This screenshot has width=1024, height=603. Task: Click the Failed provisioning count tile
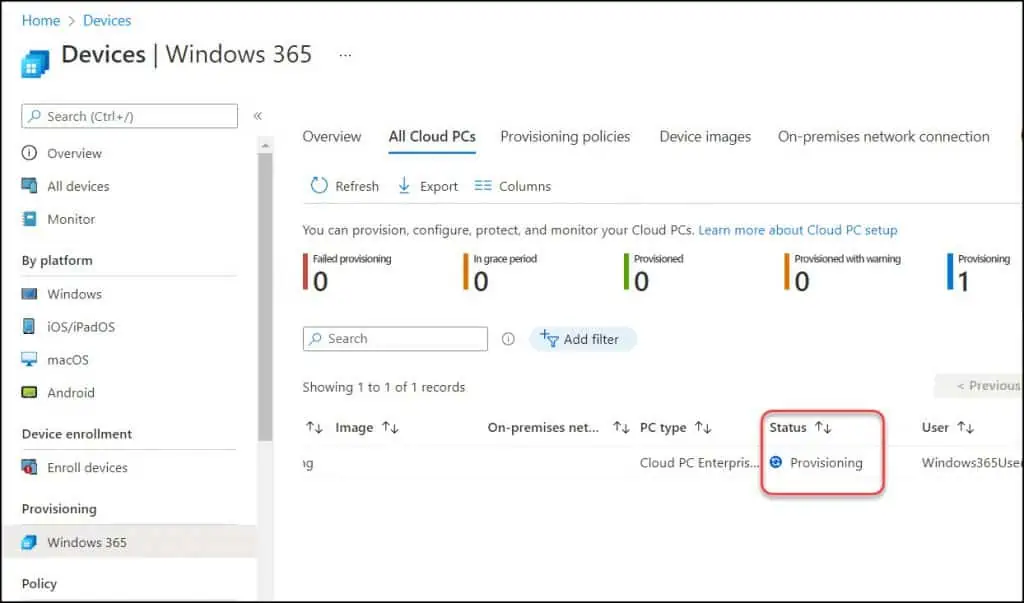[x=347, y=272]
